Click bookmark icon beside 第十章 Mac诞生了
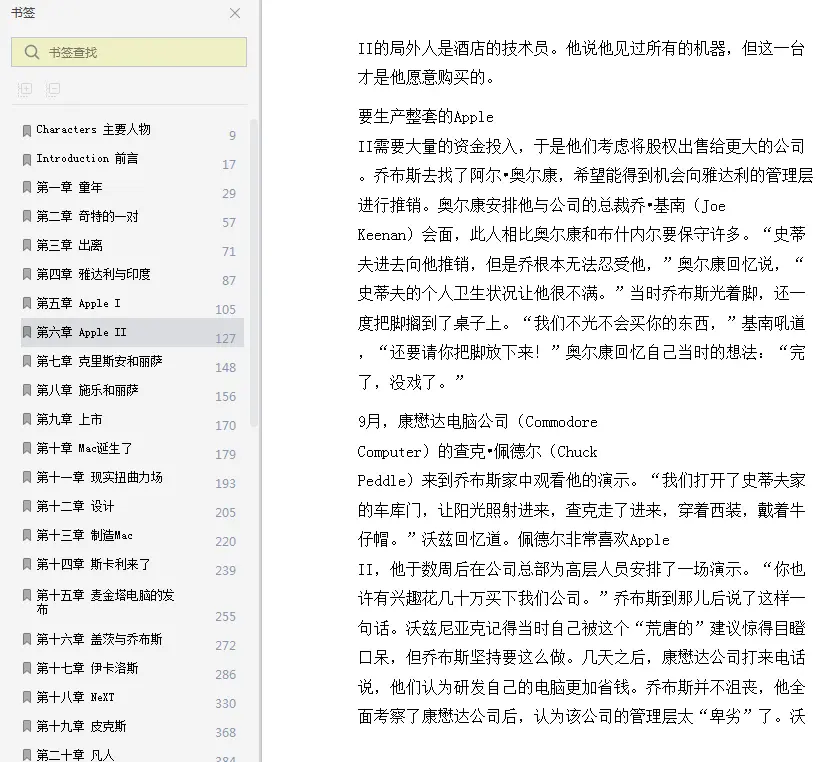 [27, 448]
